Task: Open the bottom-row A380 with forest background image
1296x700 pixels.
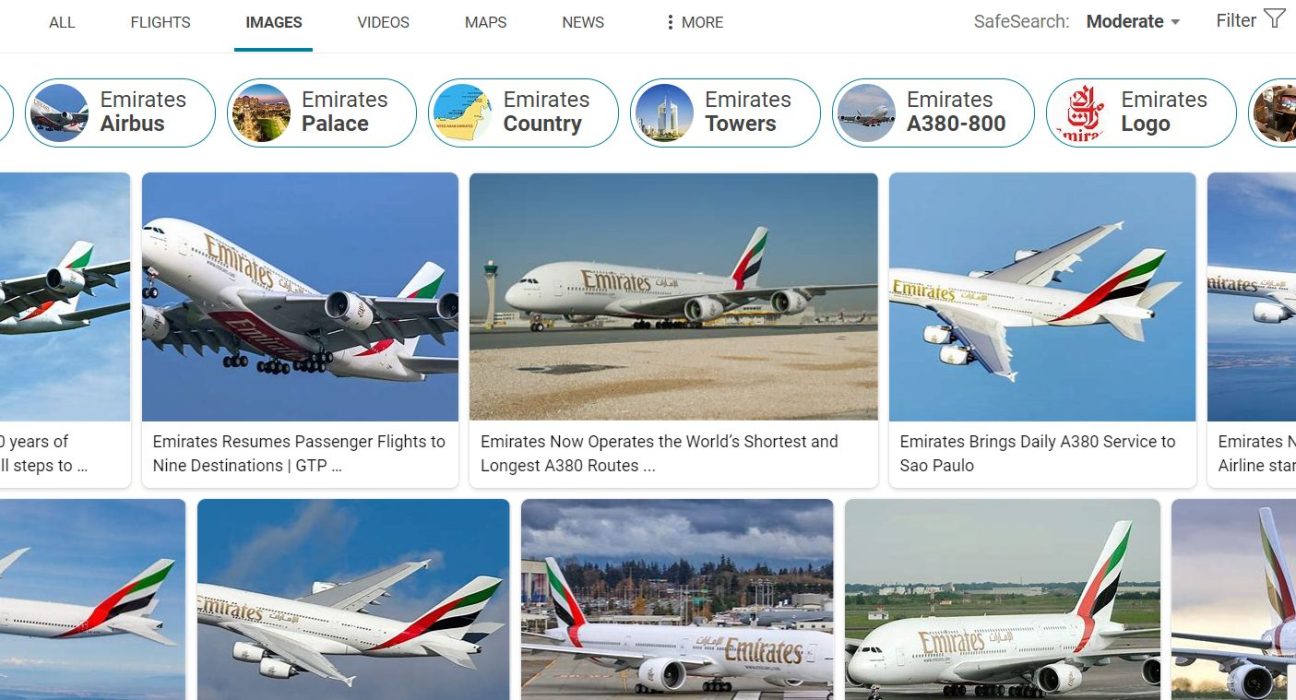Action: coord(677,599)
